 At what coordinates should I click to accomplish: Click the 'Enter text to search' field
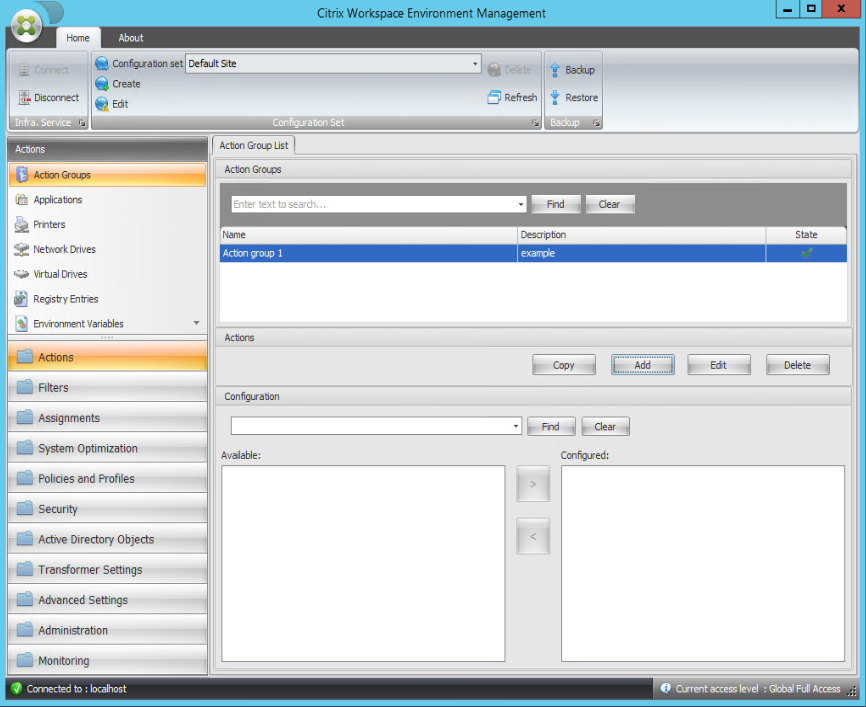pos(372,205)
